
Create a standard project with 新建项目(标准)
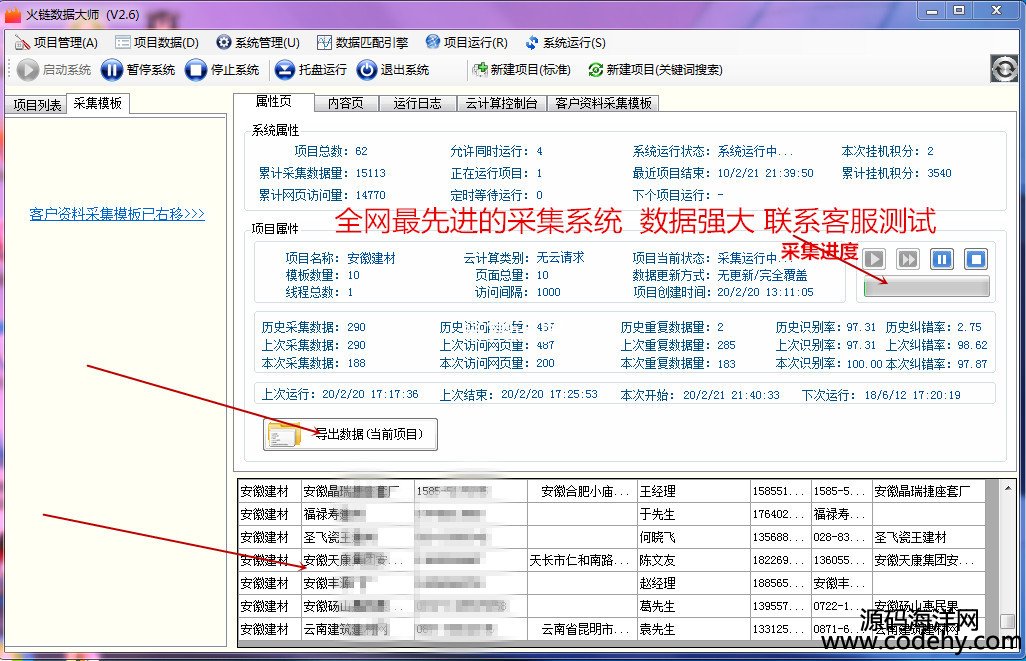[522, 69]
